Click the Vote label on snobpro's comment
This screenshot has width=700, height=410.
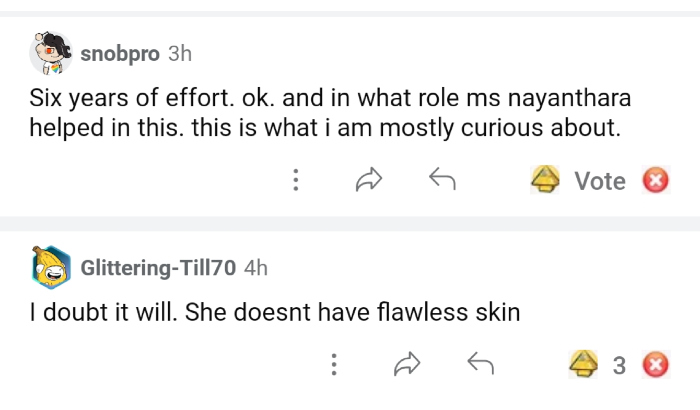[x=600, y=181]
